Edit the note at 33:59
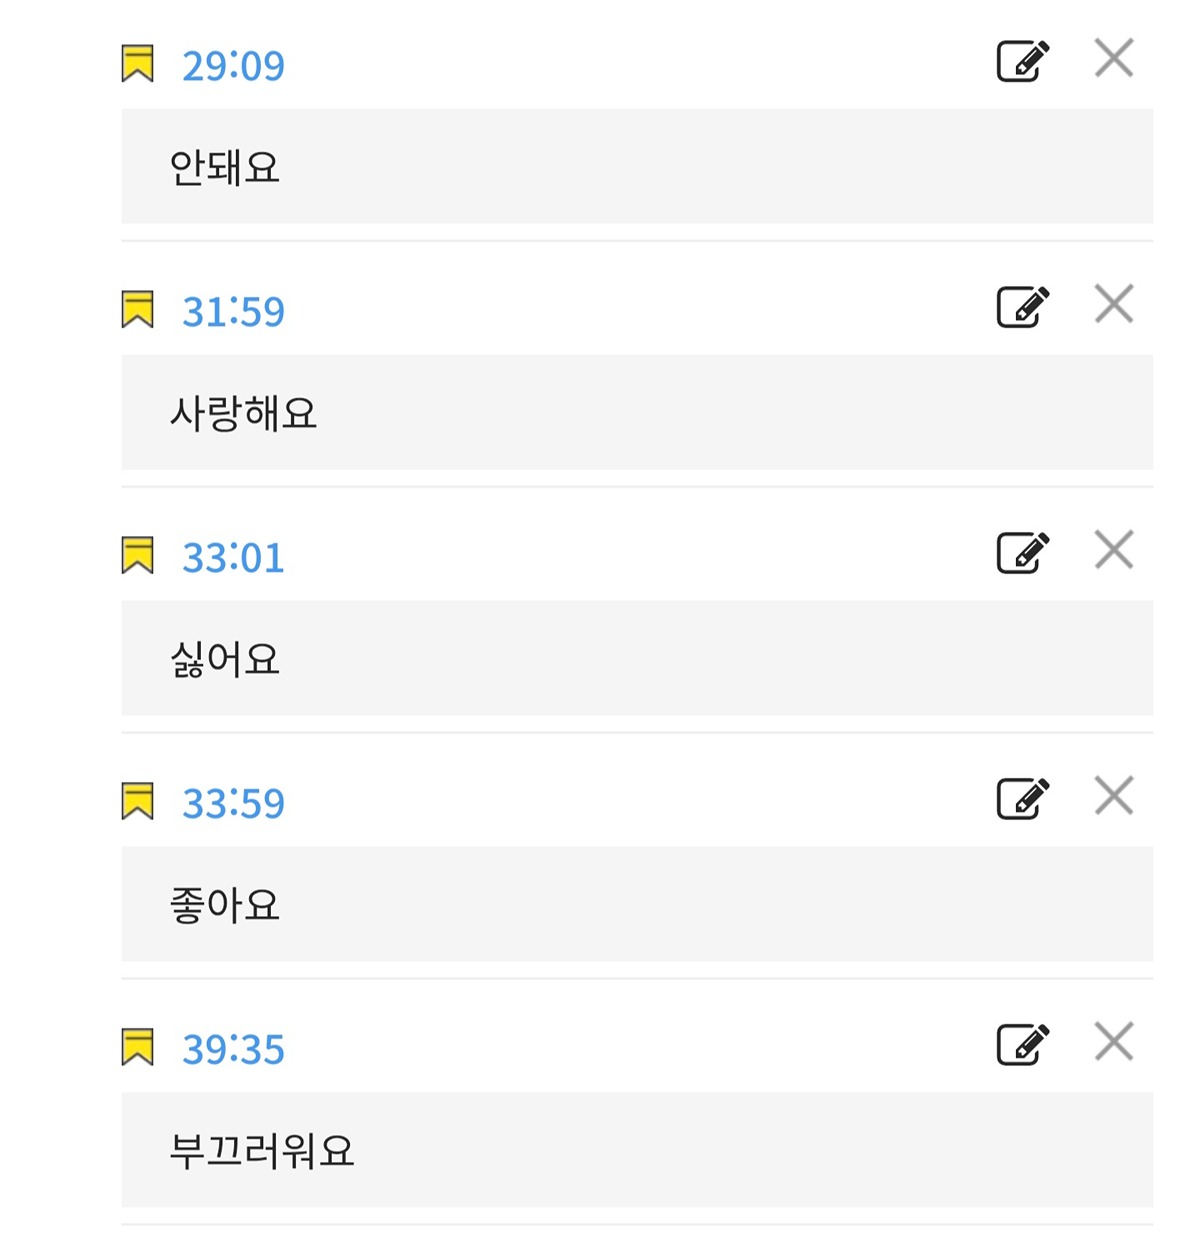Viewport: 1200px width, 1237px height. tap(1023, 799)
